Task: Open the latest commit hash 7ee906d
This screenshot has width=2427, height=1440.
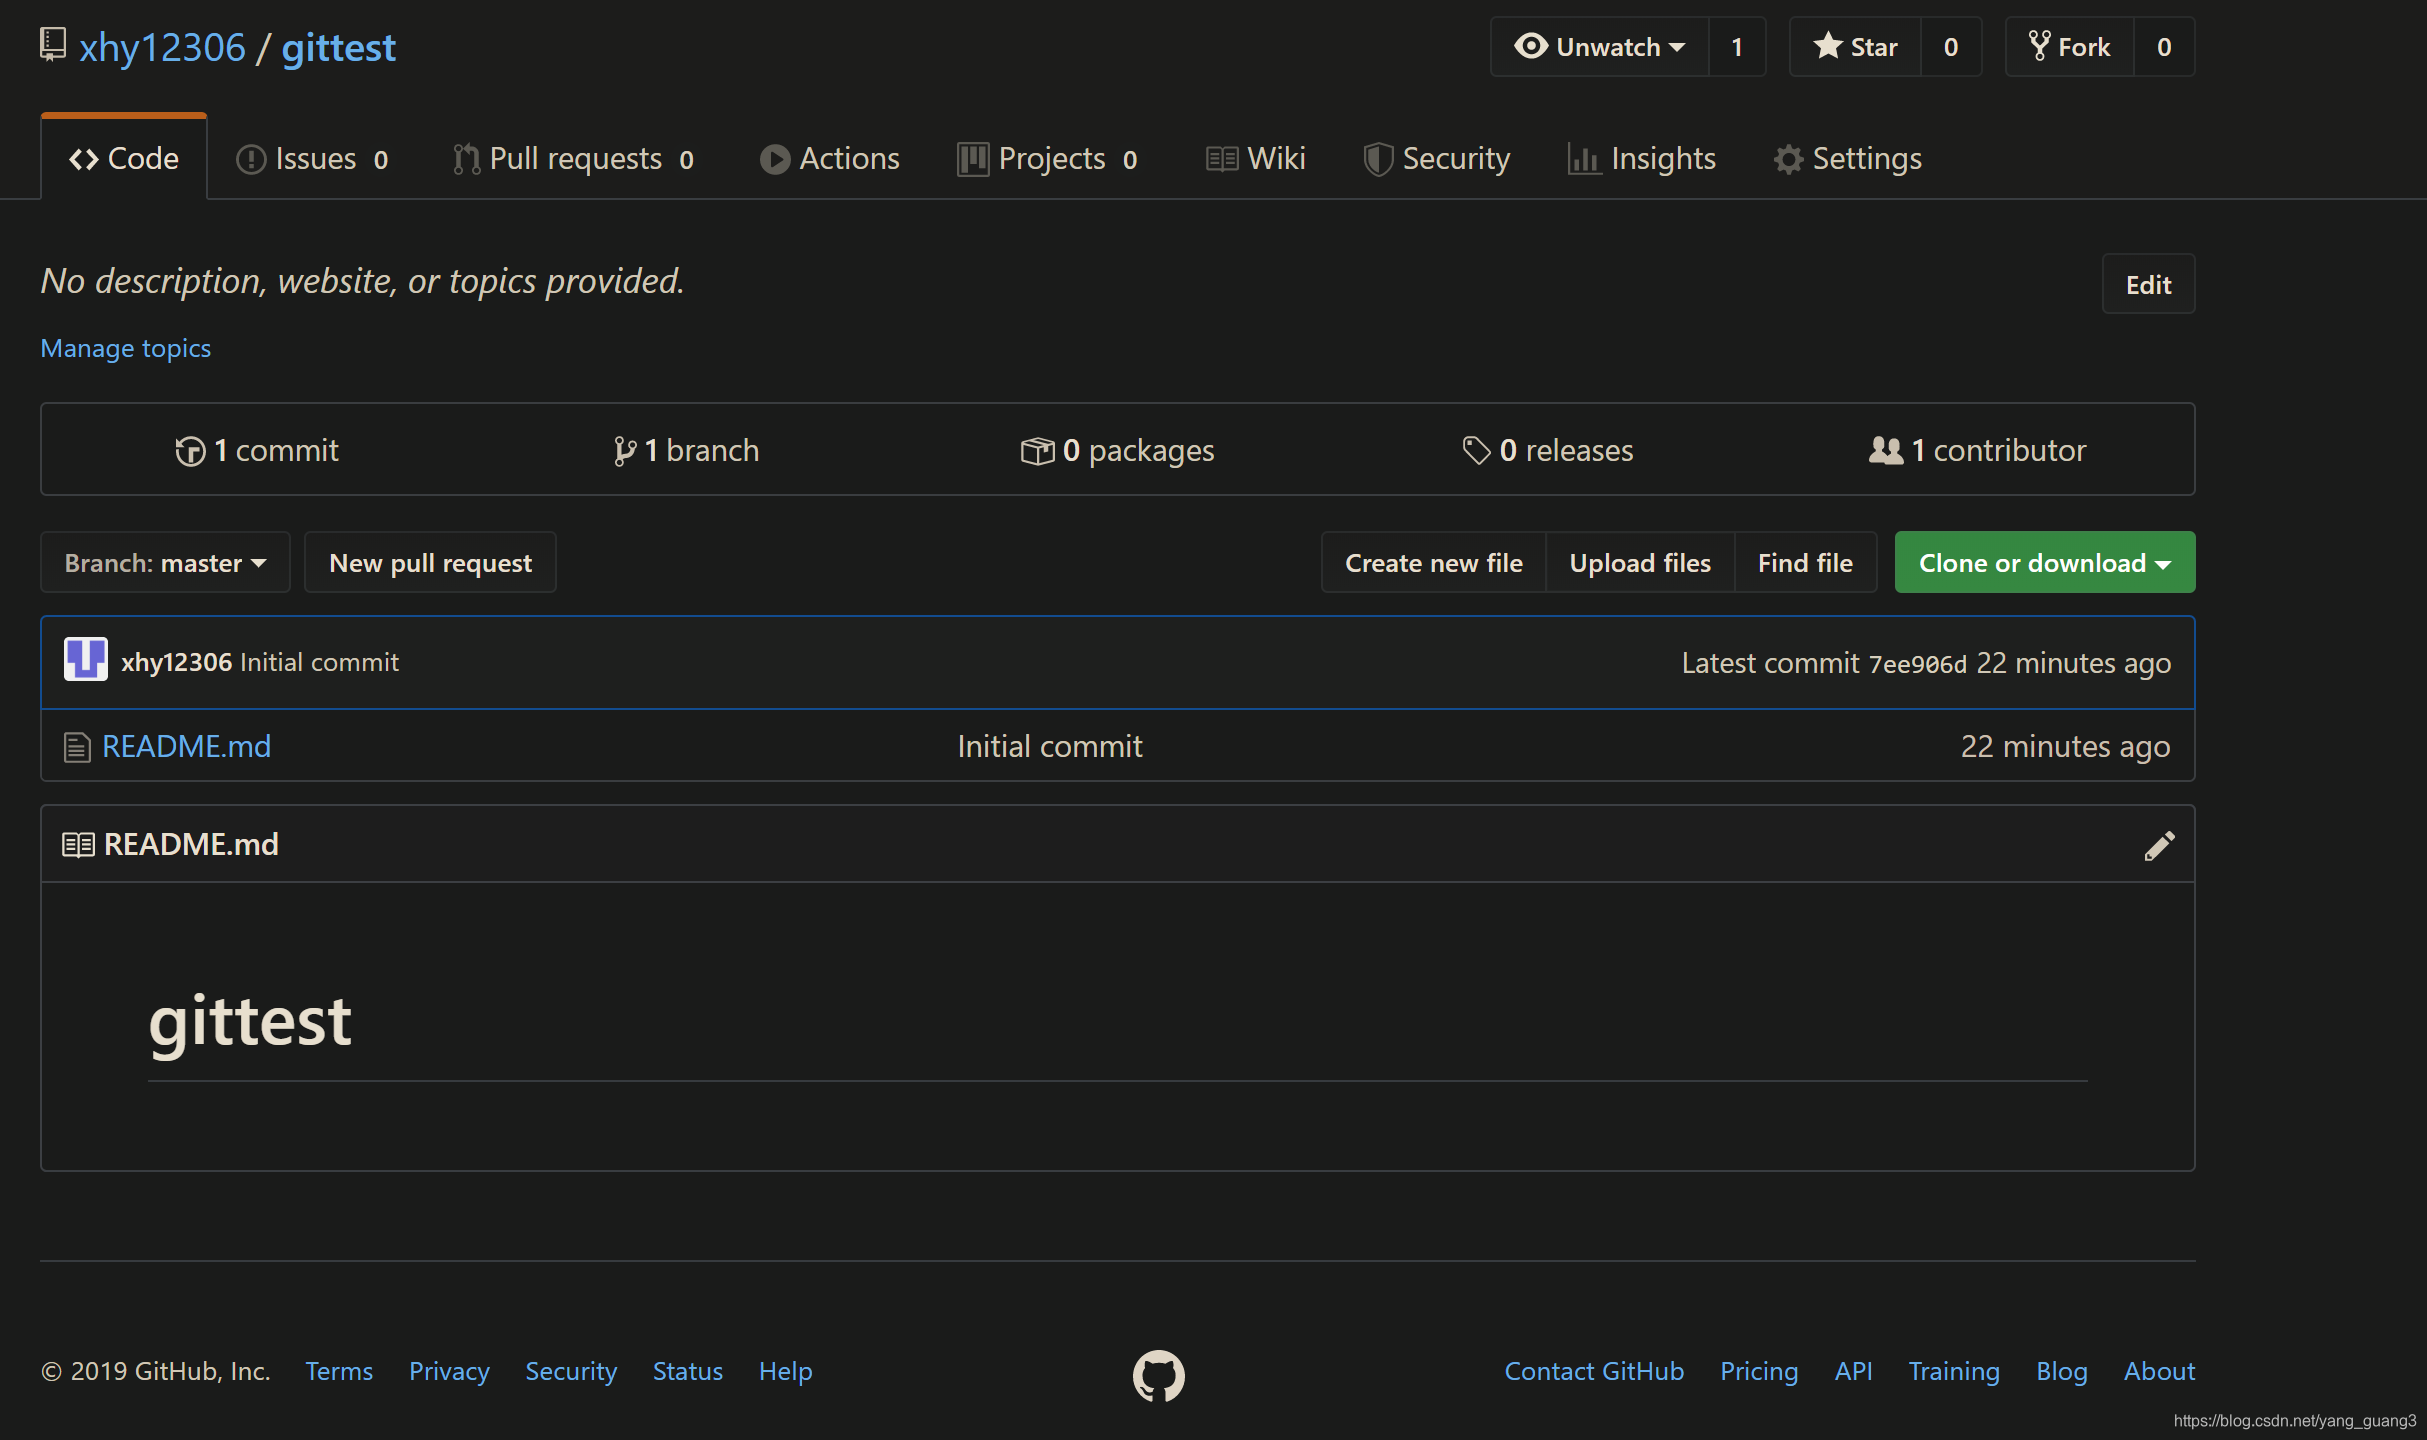Action: [x=1917, y=664]
